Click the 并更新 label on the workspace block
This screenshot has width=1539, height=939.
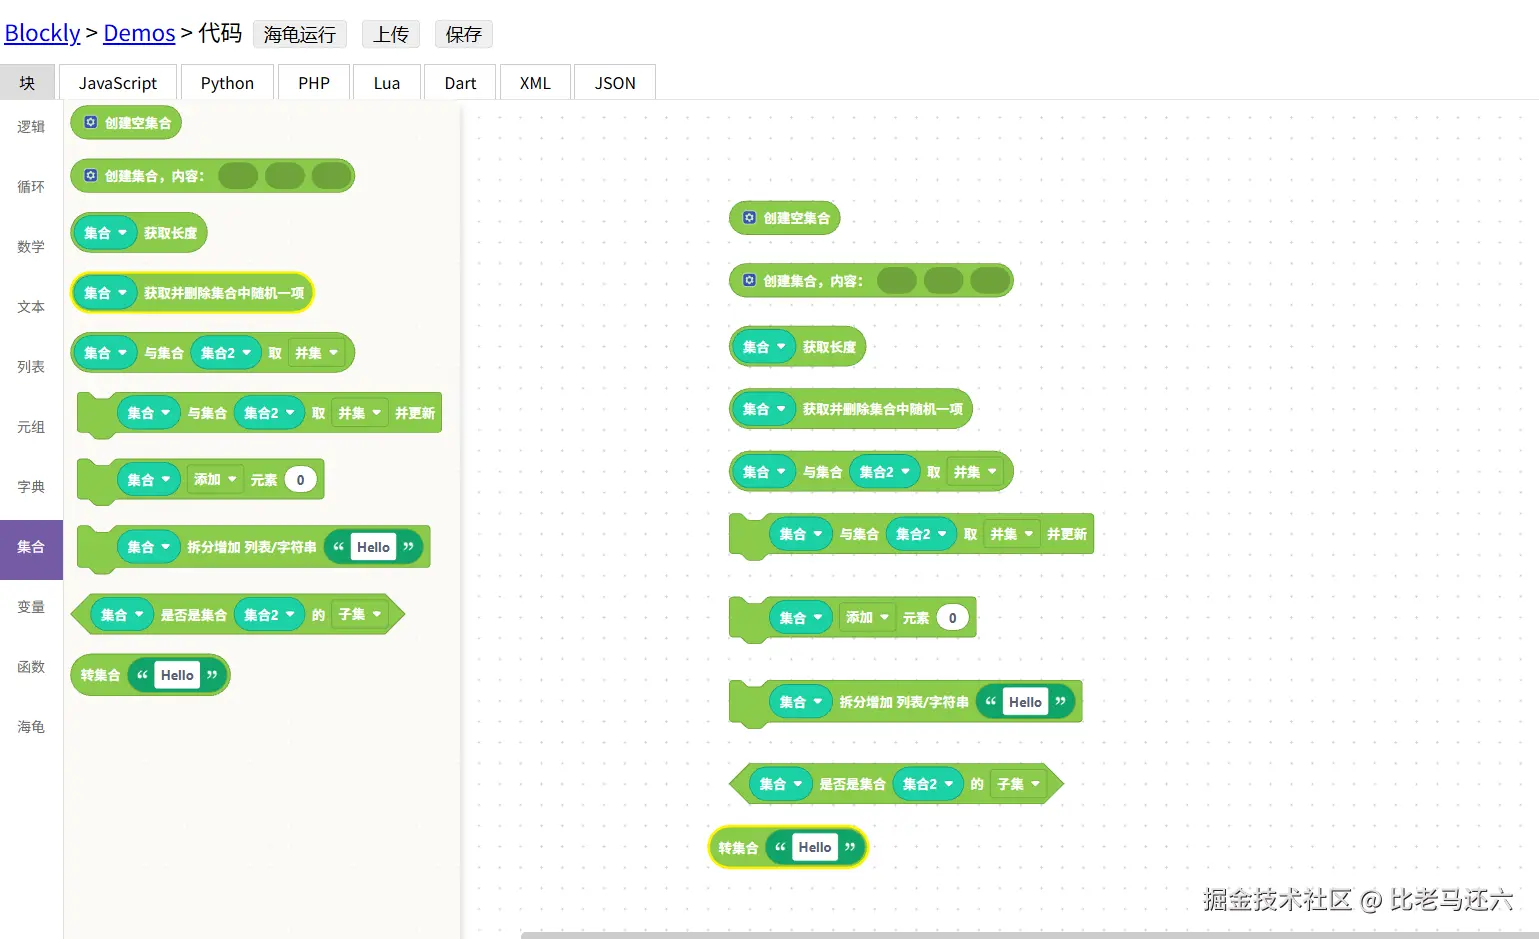(1066, 534)
